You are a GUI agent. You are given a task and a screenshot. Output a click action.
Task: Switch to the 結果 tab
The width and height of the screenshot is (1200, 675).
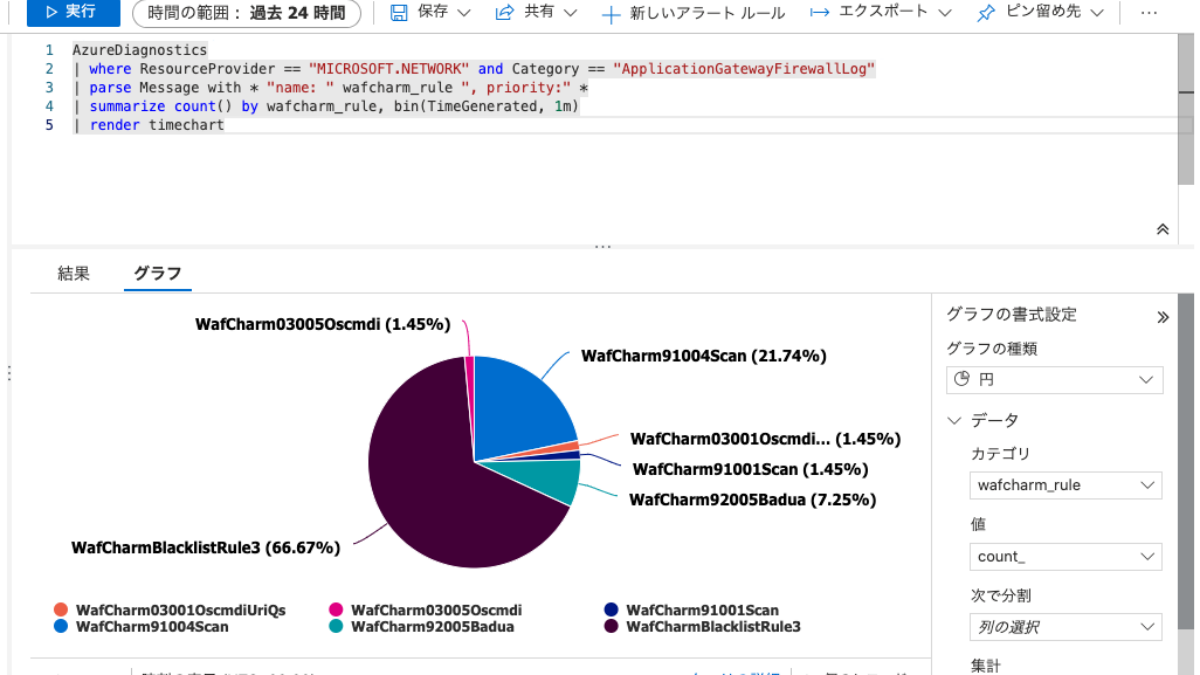(x=74, y=273)
